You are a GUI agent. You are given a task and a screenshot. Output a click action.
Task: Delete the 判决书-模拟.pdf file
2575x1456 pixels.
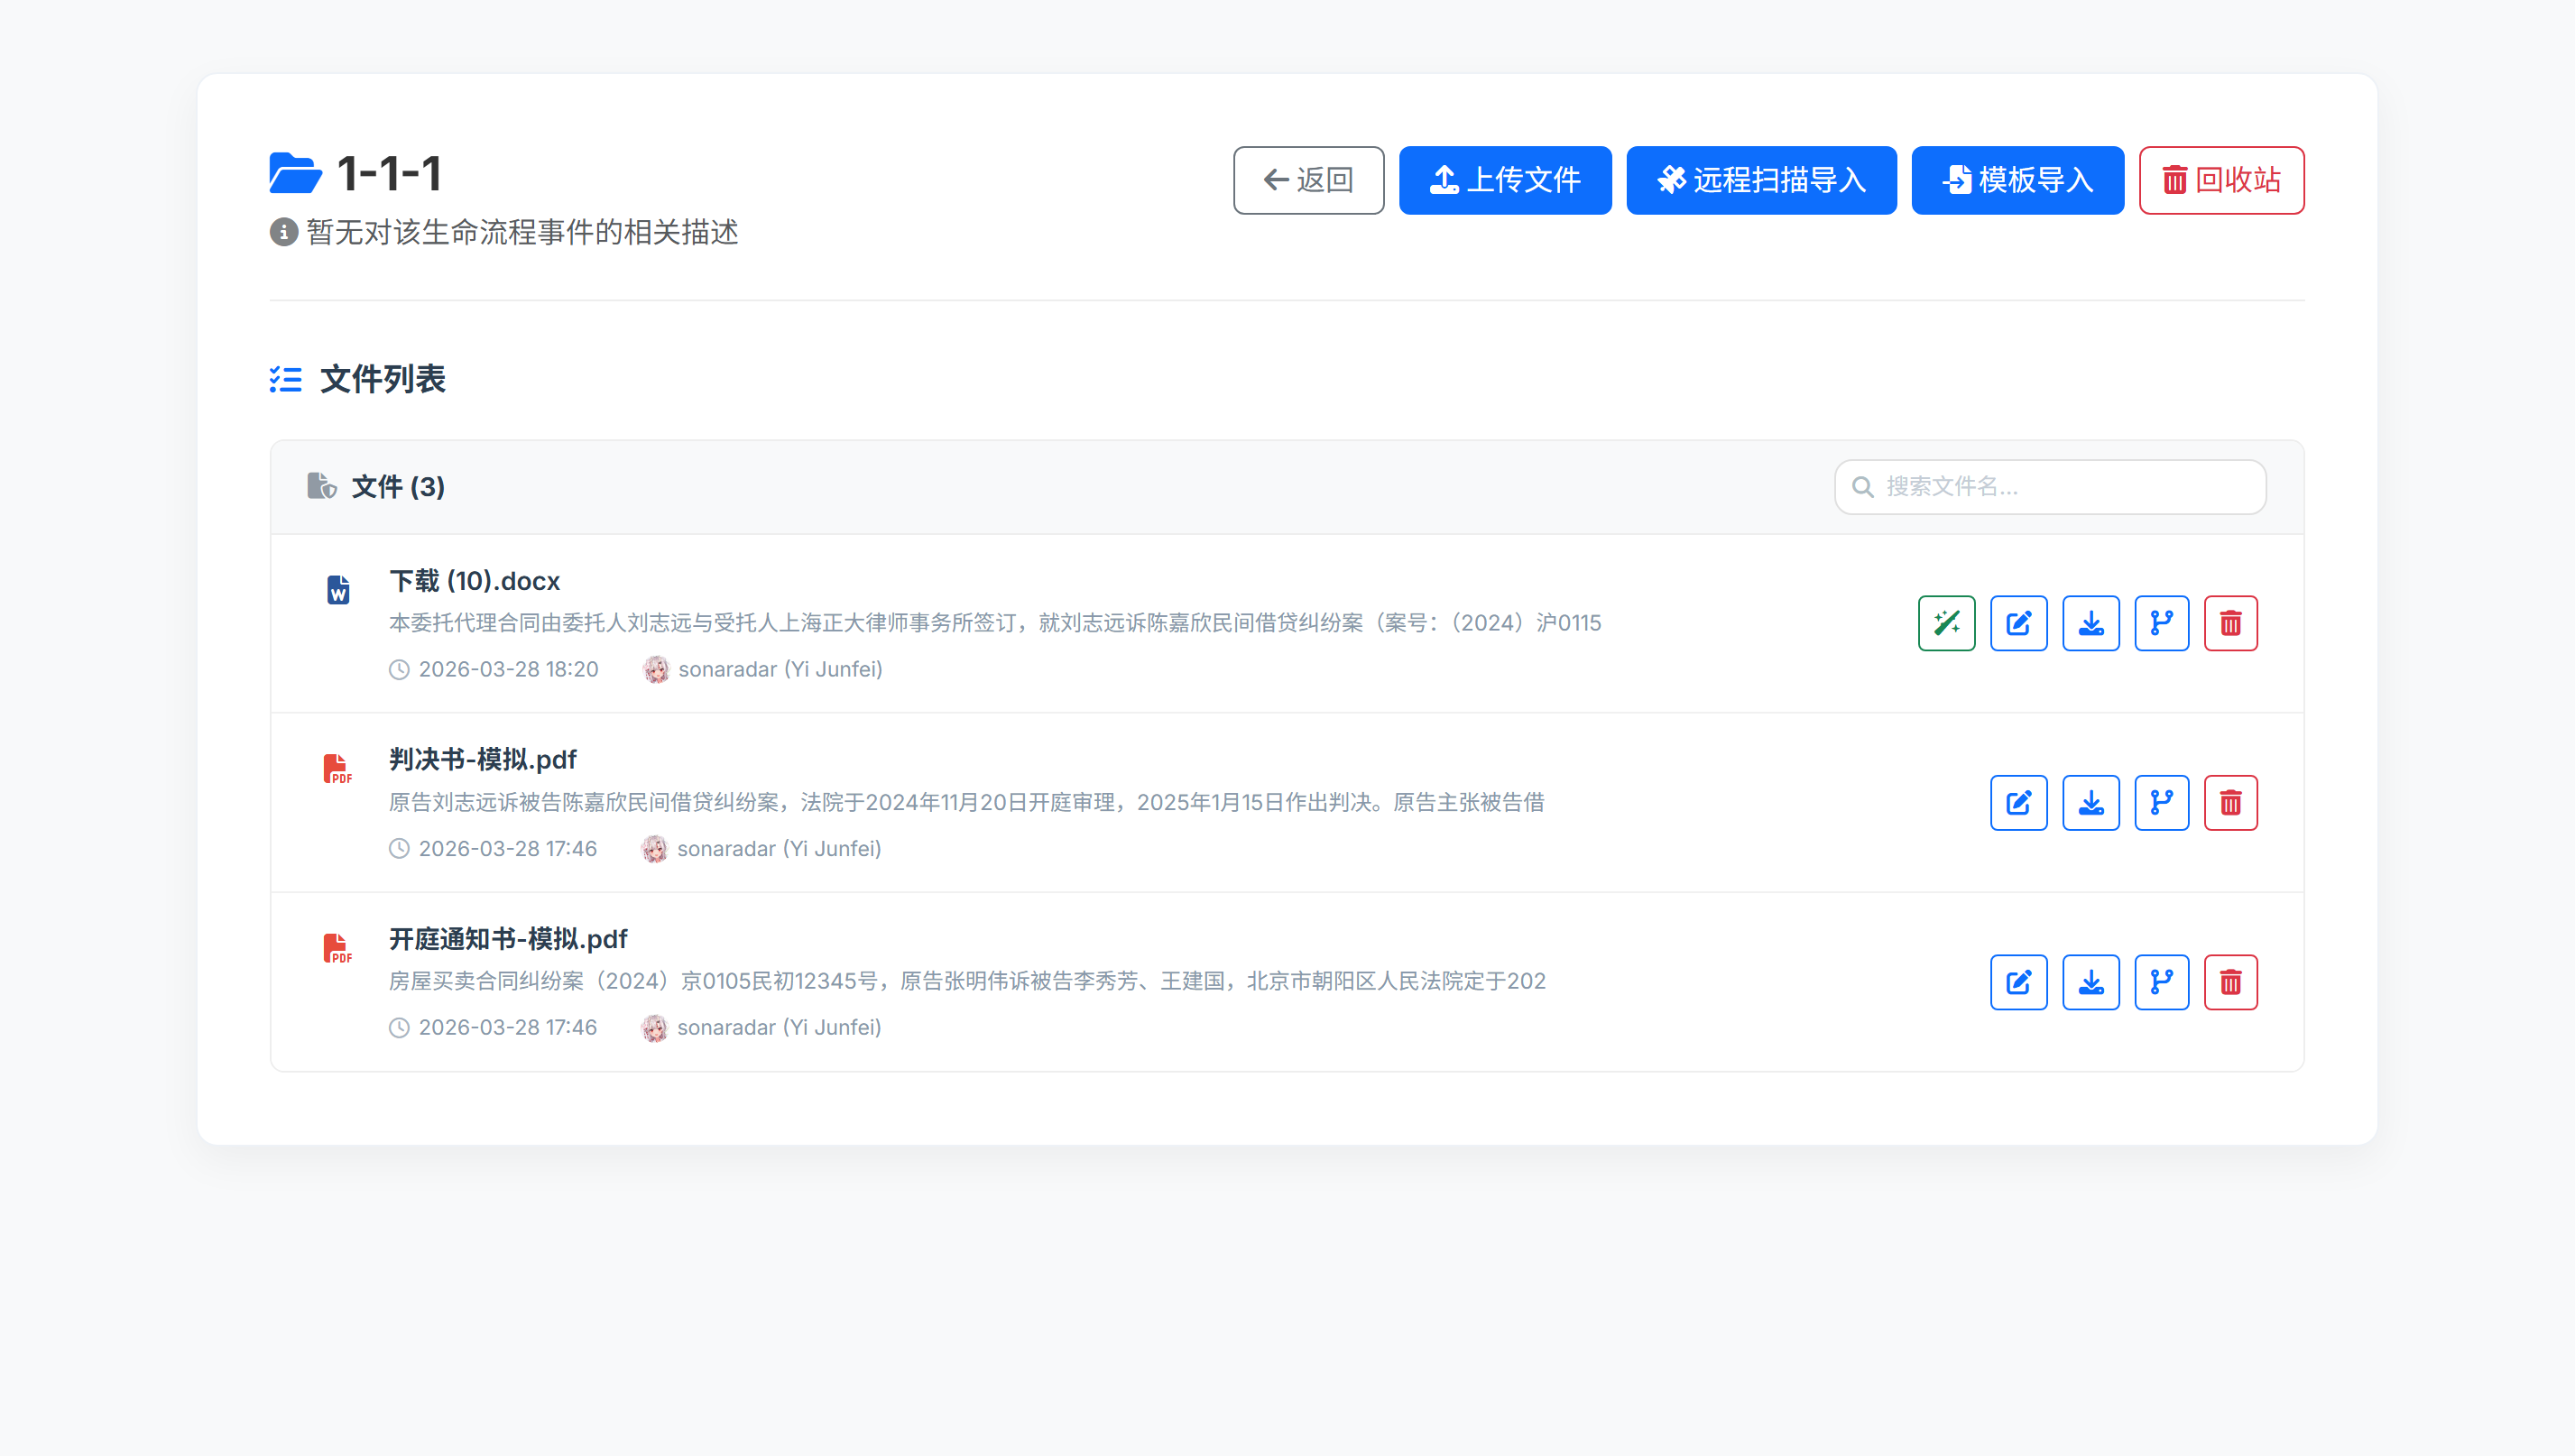[x=2230, y=802]
